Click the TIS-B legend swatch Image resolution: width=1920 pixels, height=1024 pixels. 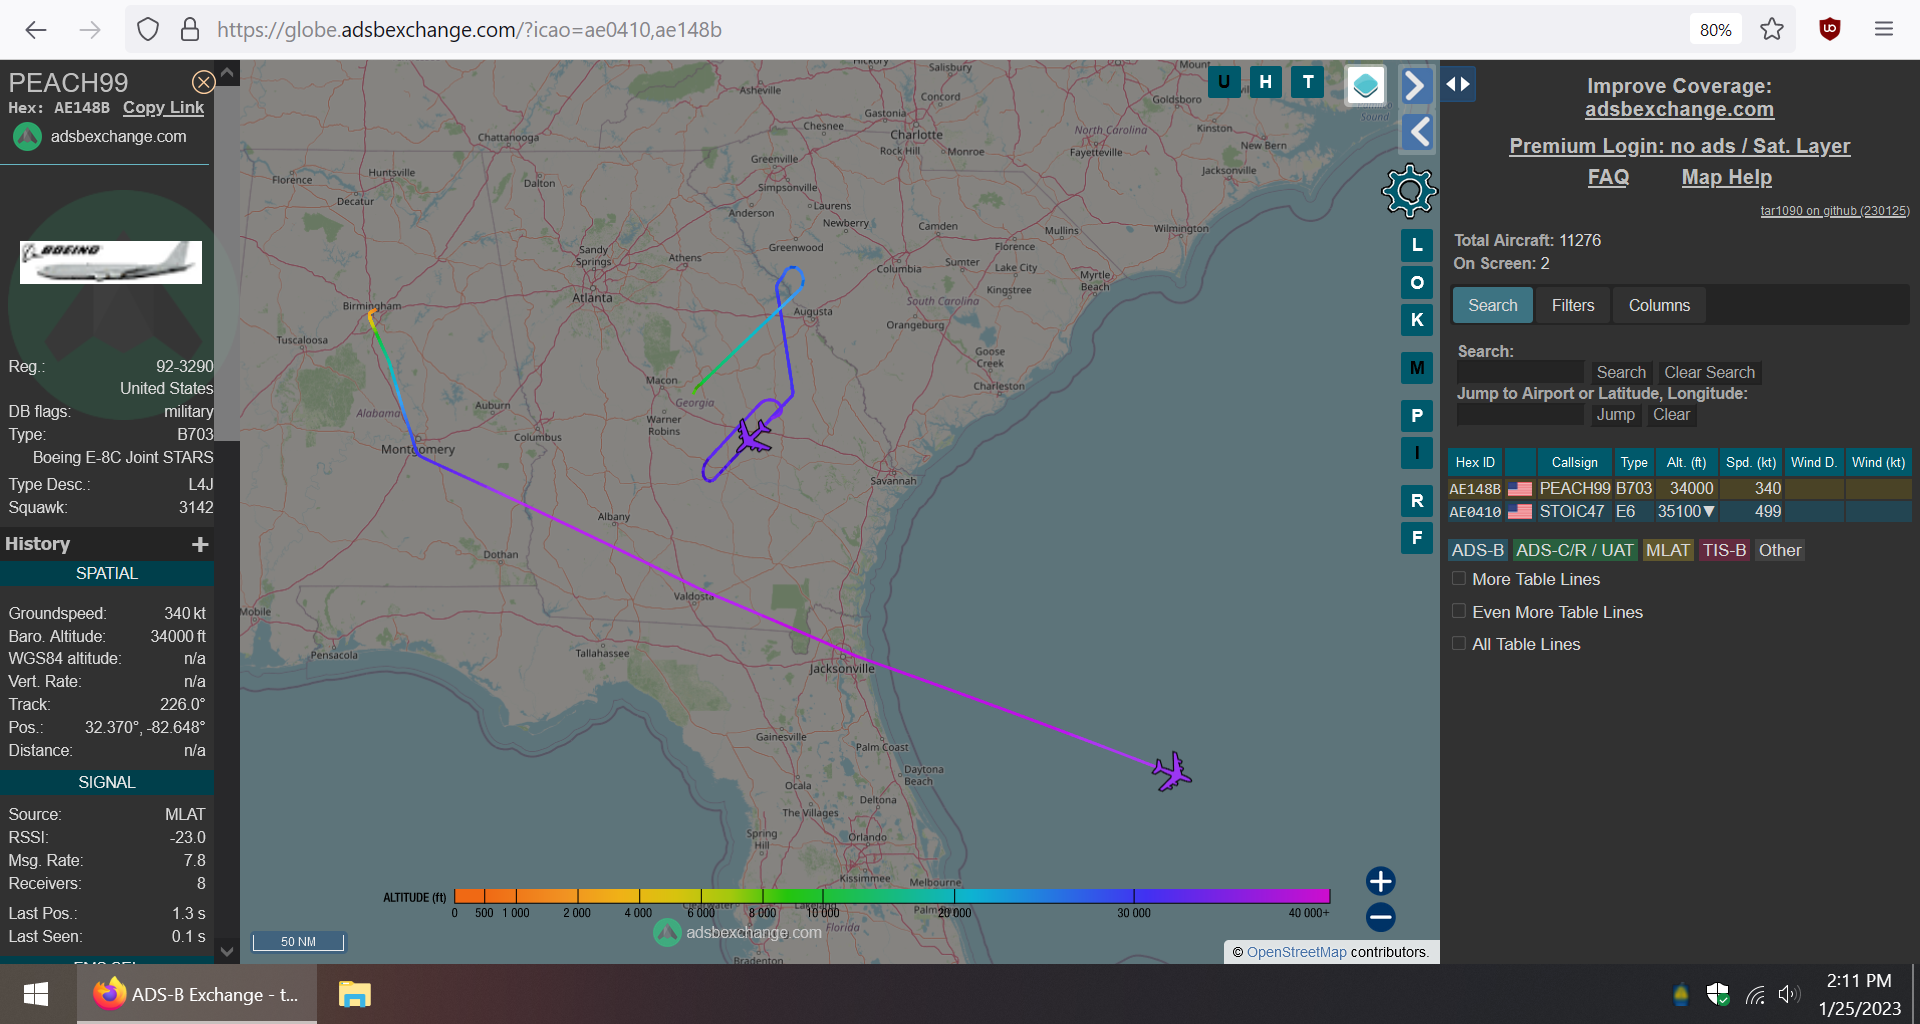[x=1724, y=550]
